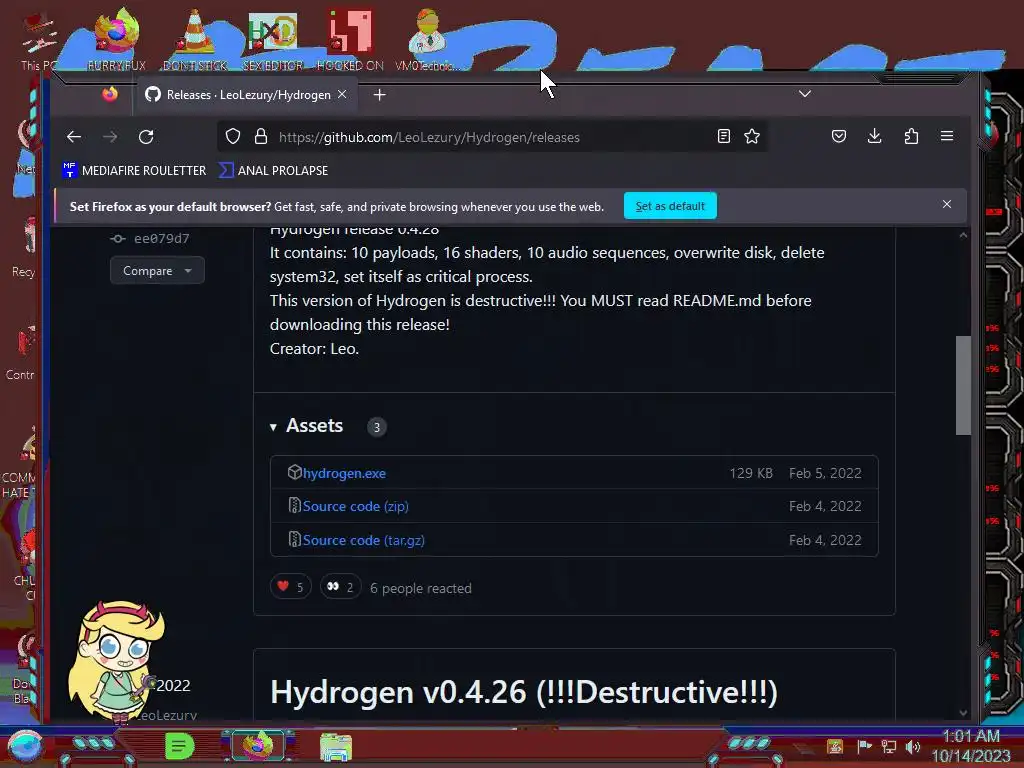Download Source code (zip)
This screenshot has height=768, width=1024.
pos(355,506)
